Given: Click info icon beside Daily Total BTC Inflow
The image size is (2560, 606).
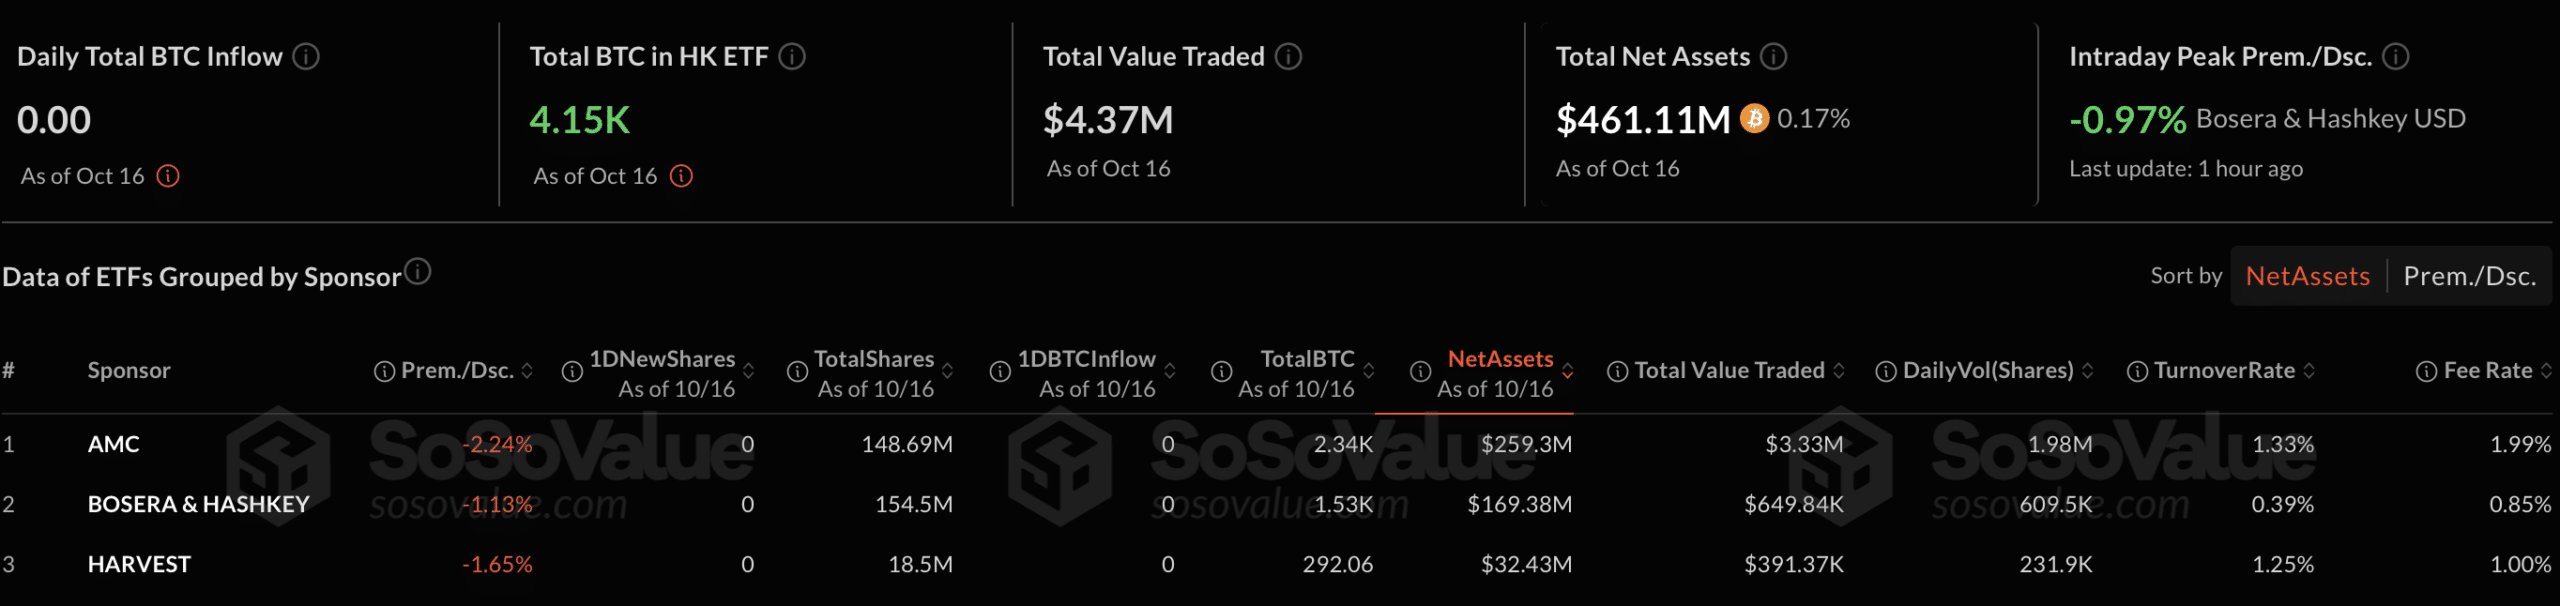Looking at the screenshot, I should (306, 57).
